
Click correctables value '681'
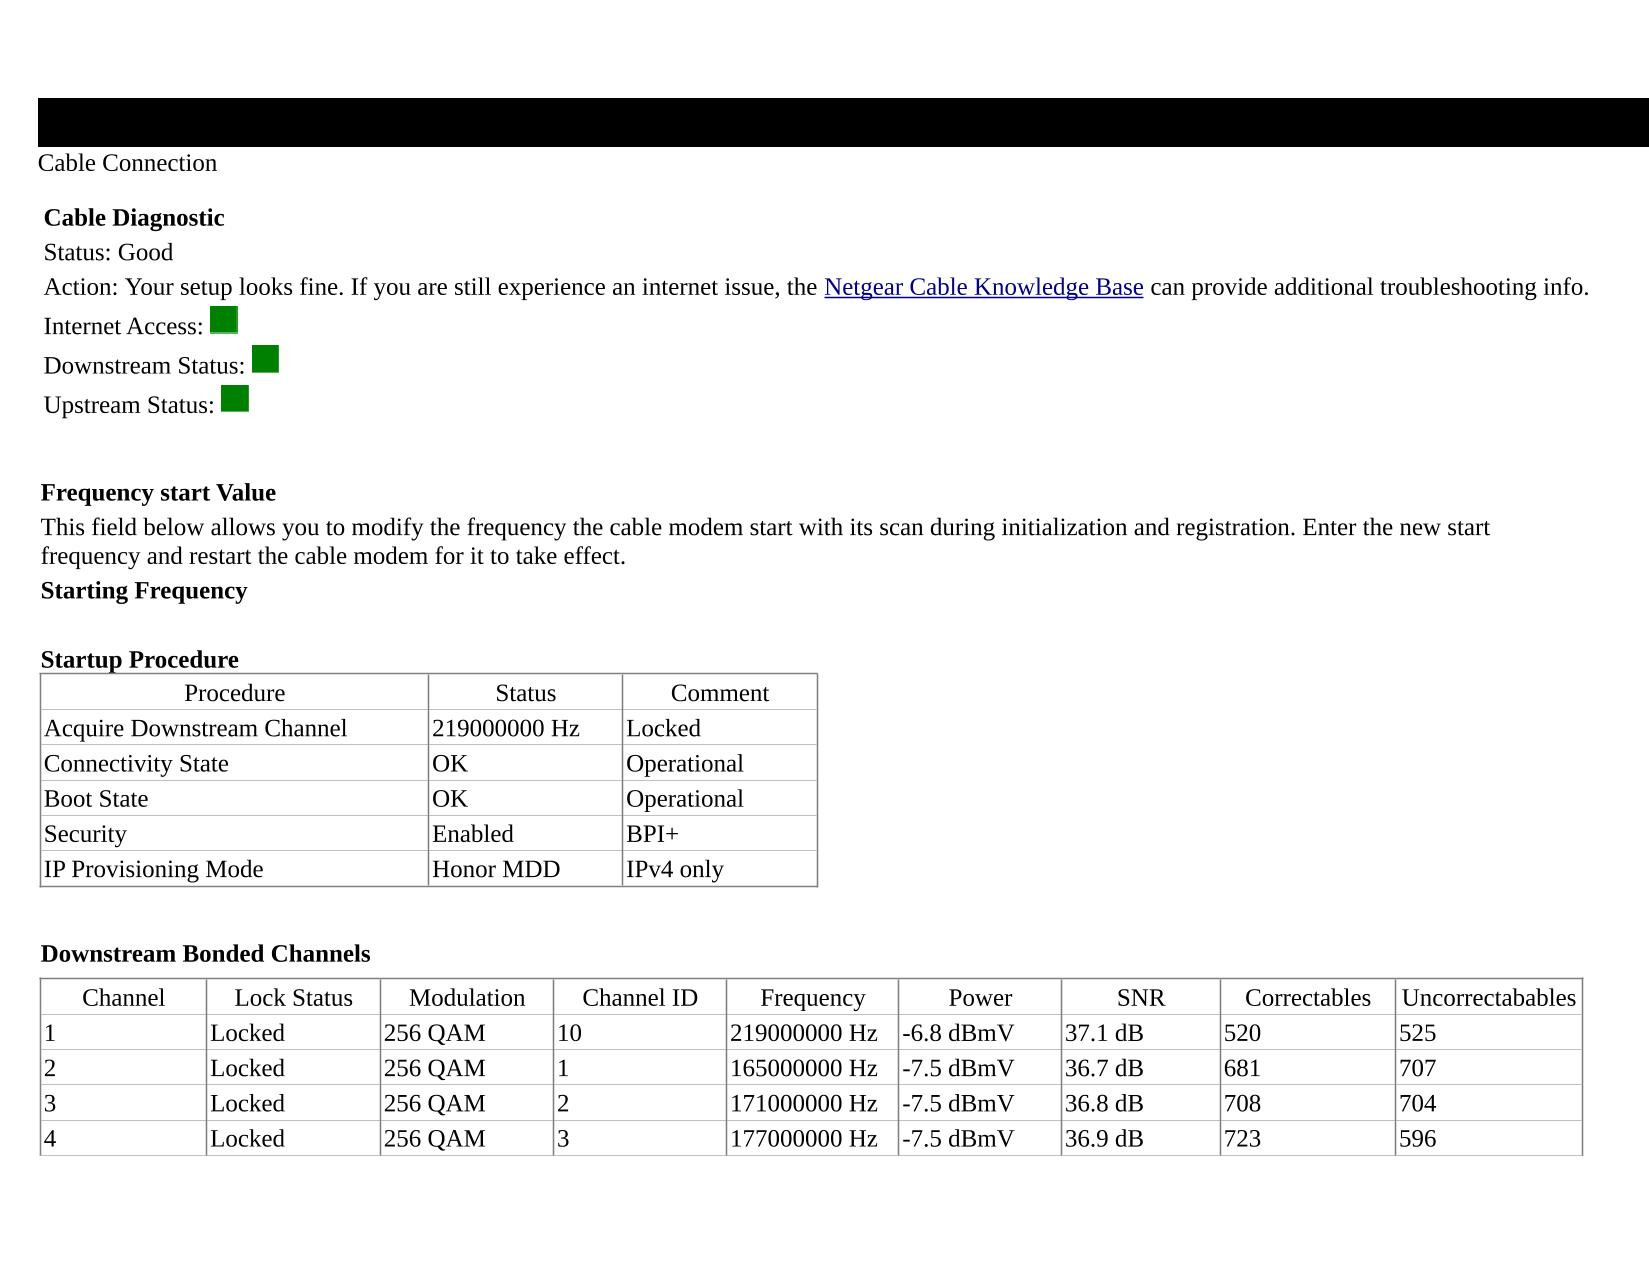pyautogui.click(x=1308, y=1068)
